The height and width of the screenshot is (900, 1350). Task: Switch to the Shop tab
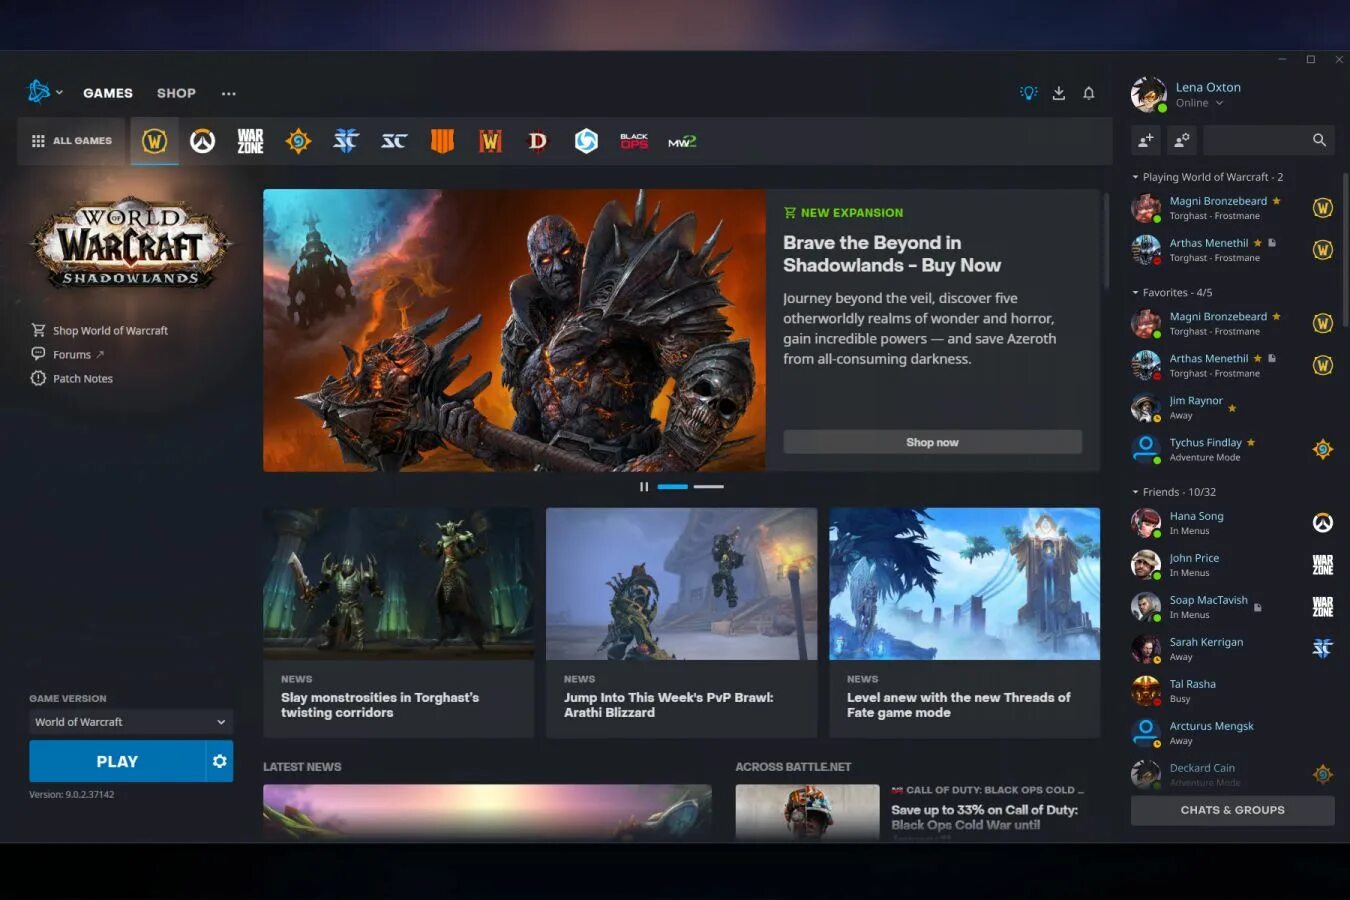(x=176, y=93)
